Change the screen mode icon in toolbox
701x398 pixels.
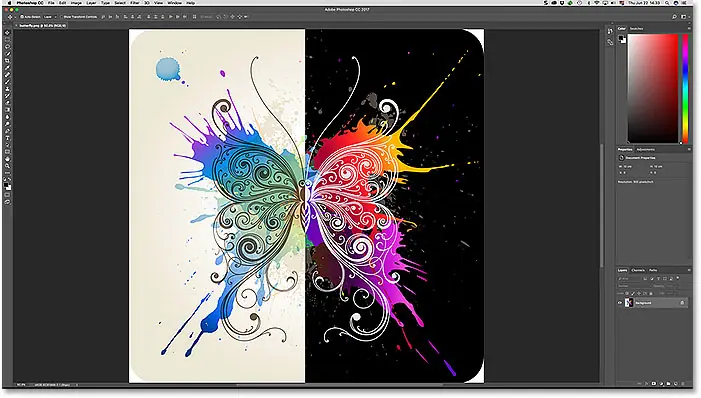pyautogui.click(x=7, y=202)
